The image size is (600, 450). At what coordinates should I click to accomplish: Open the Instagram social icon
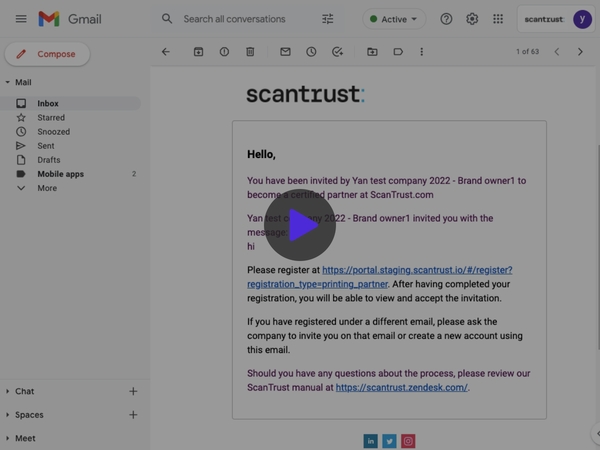(x=408, y=441)
